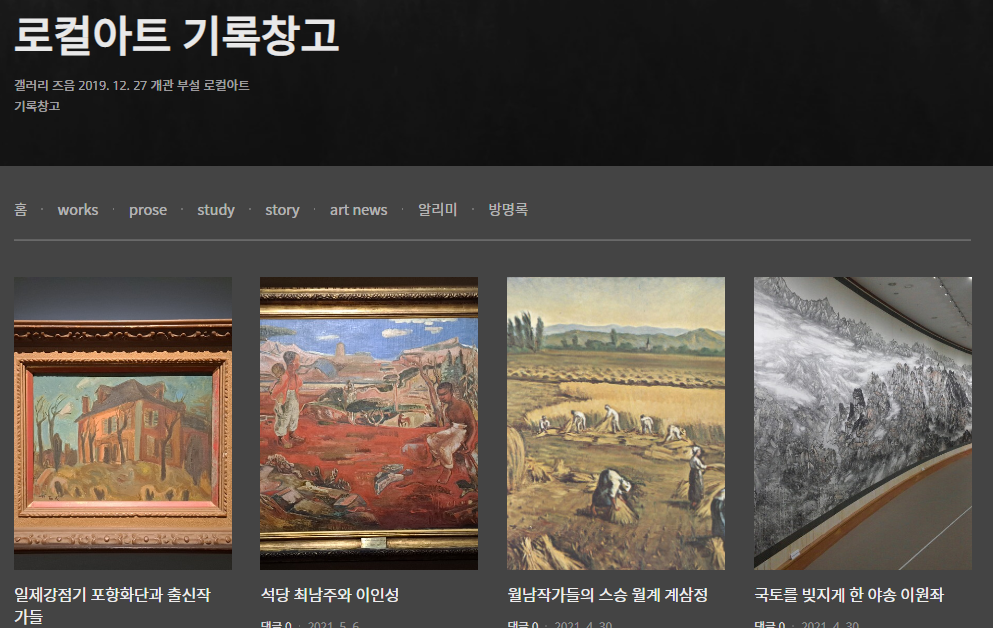
Task: Open the story category
Action: click(282, 210)
